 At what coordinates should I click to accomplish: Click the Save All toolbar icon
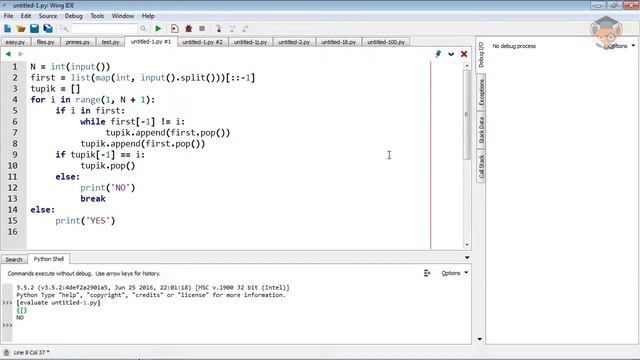48,29
